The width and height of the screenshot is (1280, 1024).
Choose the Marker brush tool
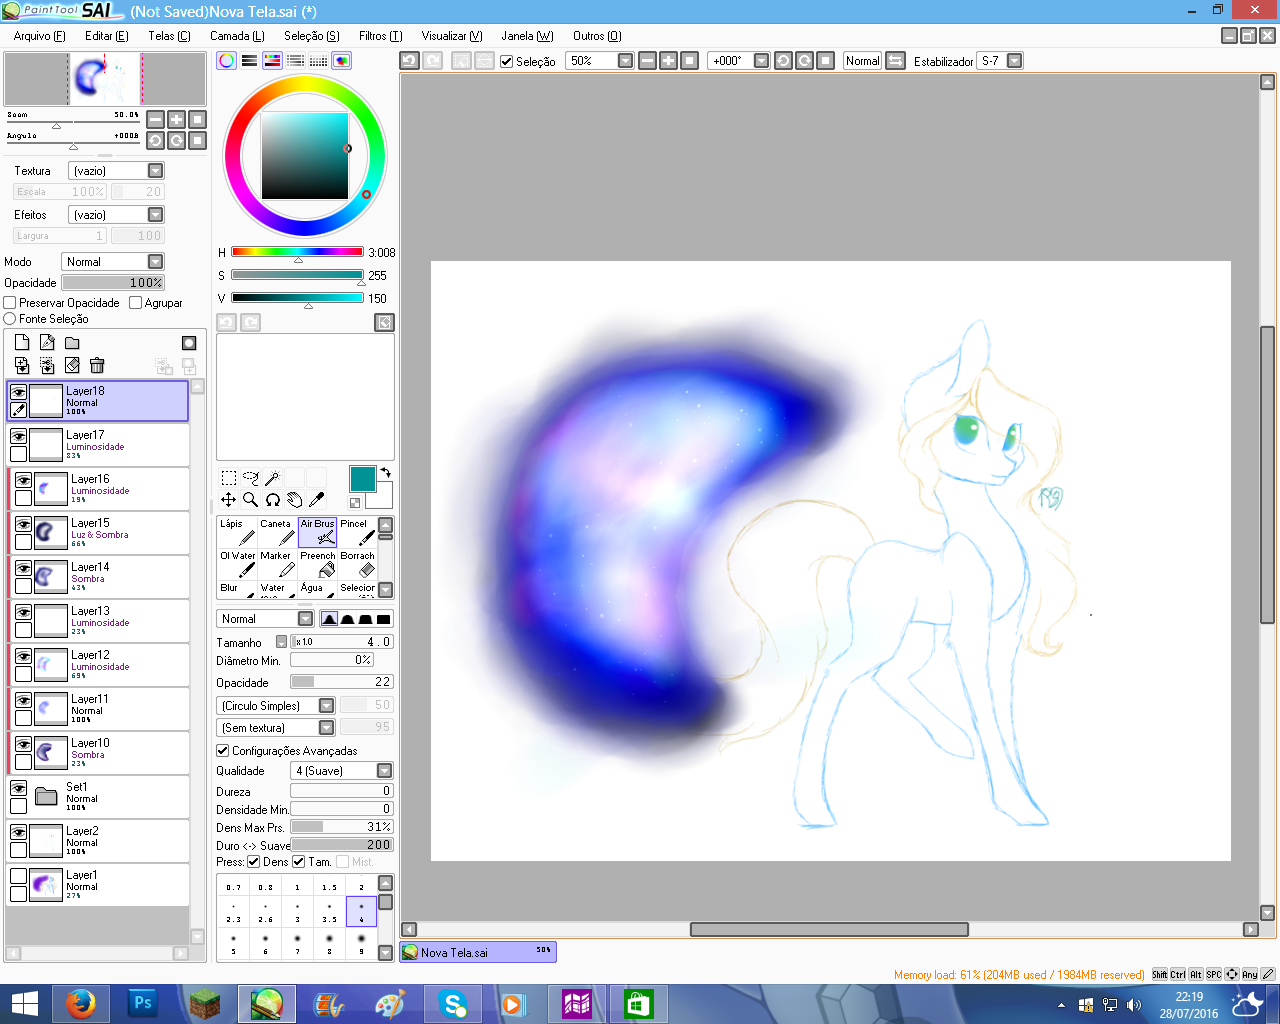tap(277, 564)
